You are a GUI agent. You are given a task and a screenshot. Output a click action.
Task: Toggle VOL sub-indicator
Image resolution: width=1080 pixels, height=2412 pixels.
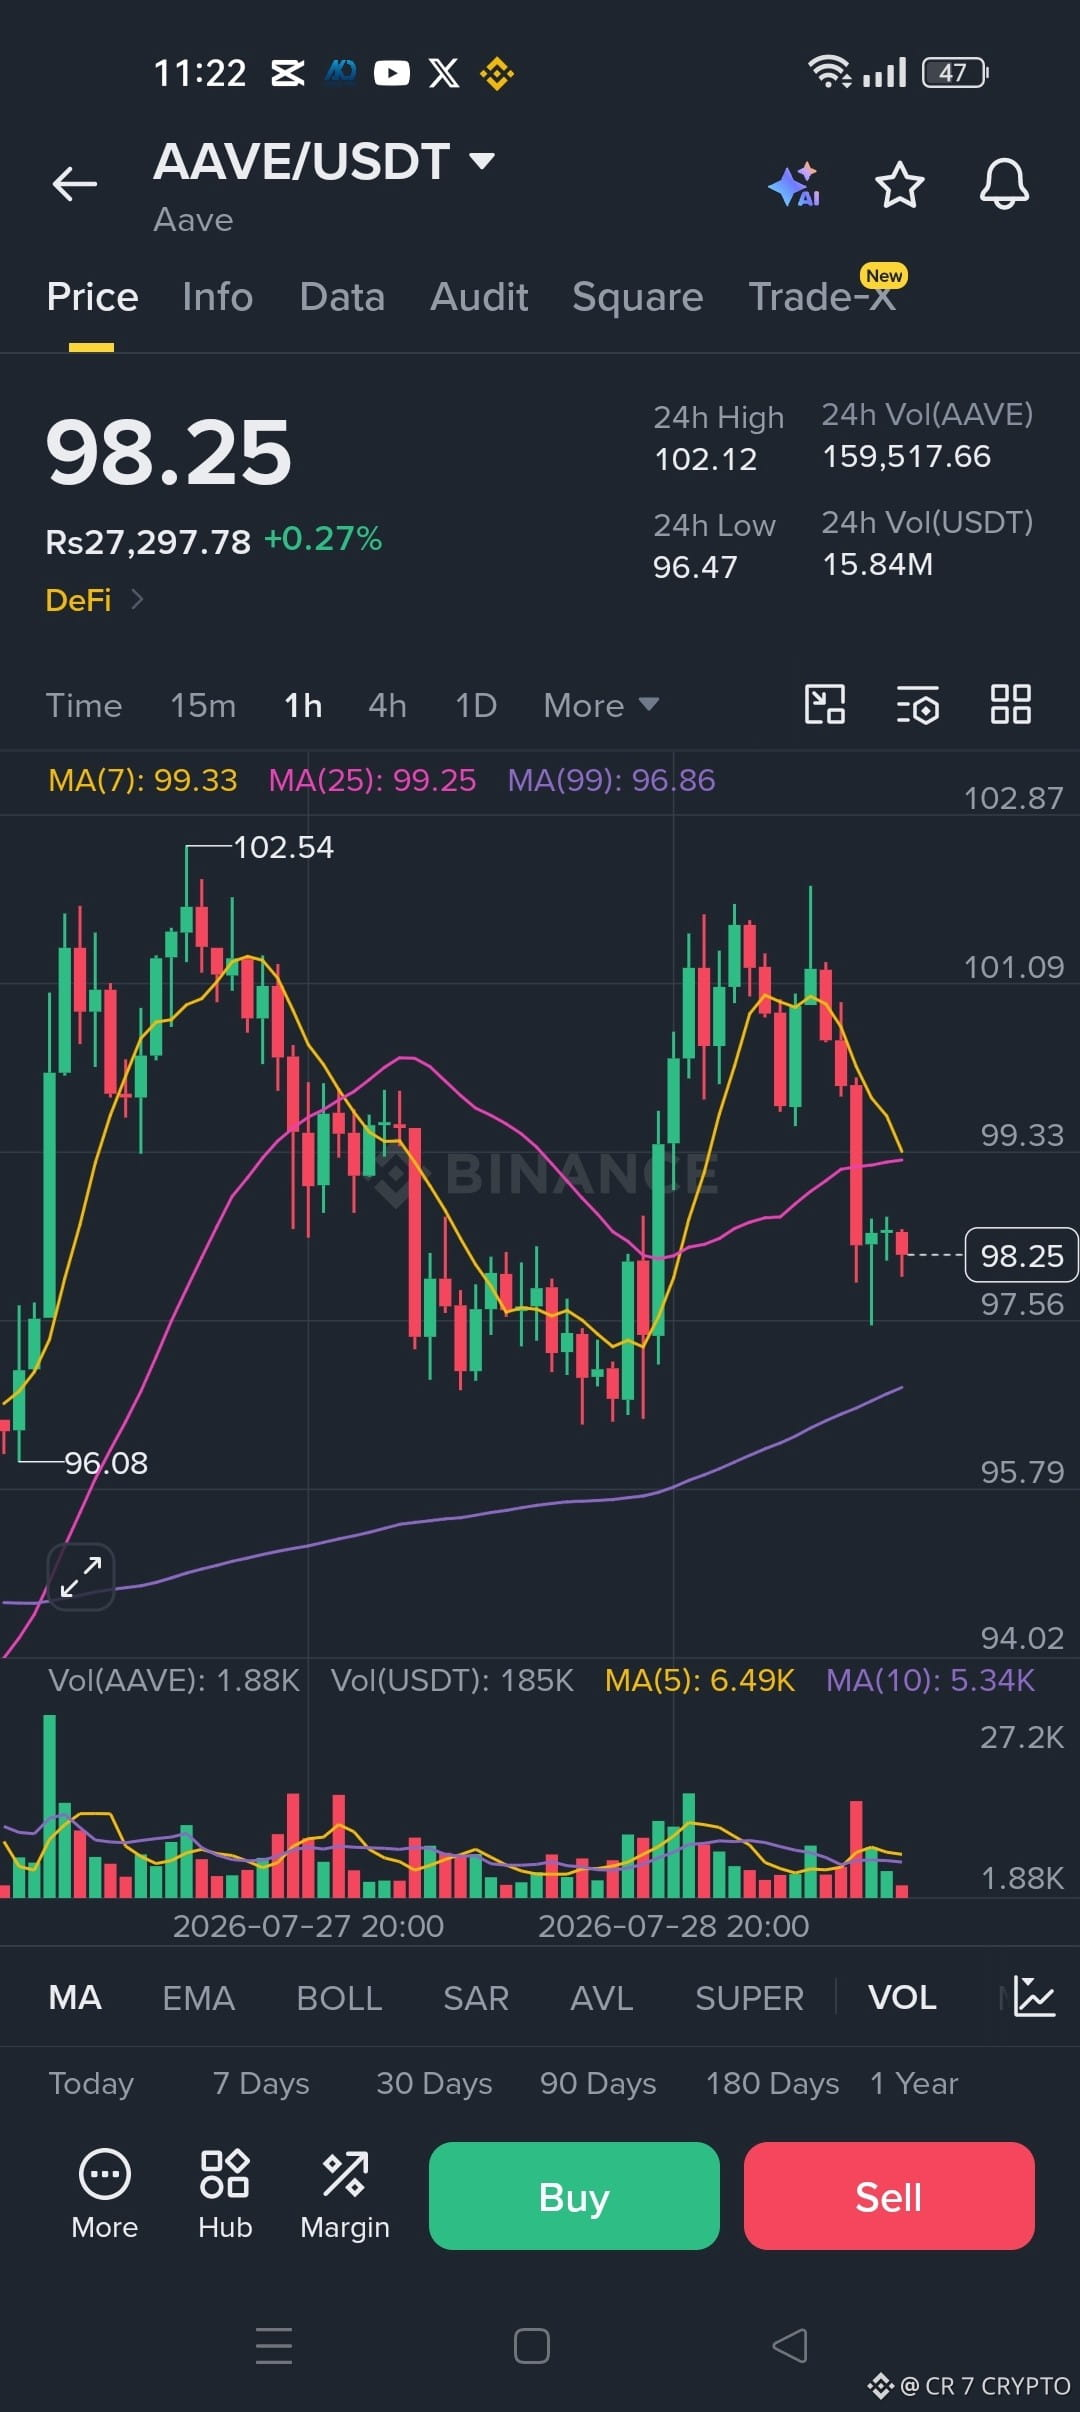902,1997
